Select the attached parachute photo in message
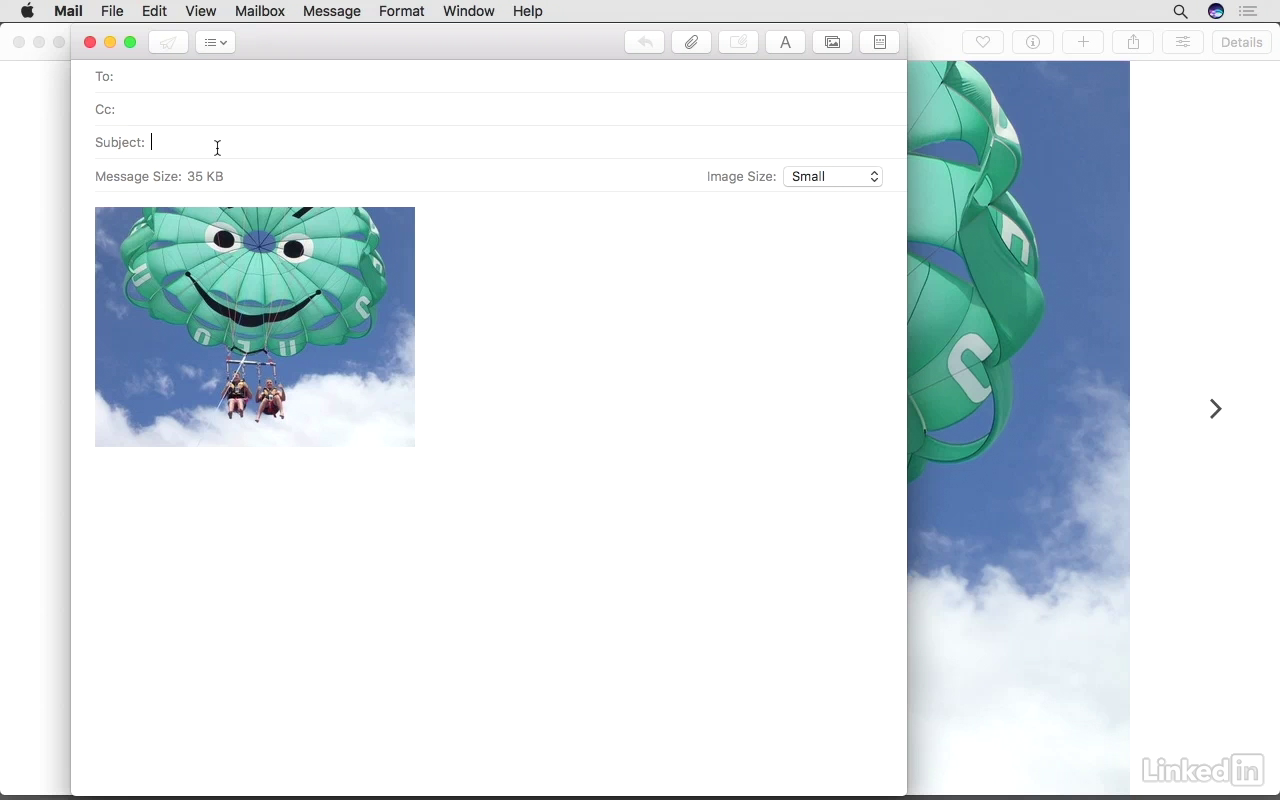The height and width of the screenshot is (800, 1280). tap(255, 327)
